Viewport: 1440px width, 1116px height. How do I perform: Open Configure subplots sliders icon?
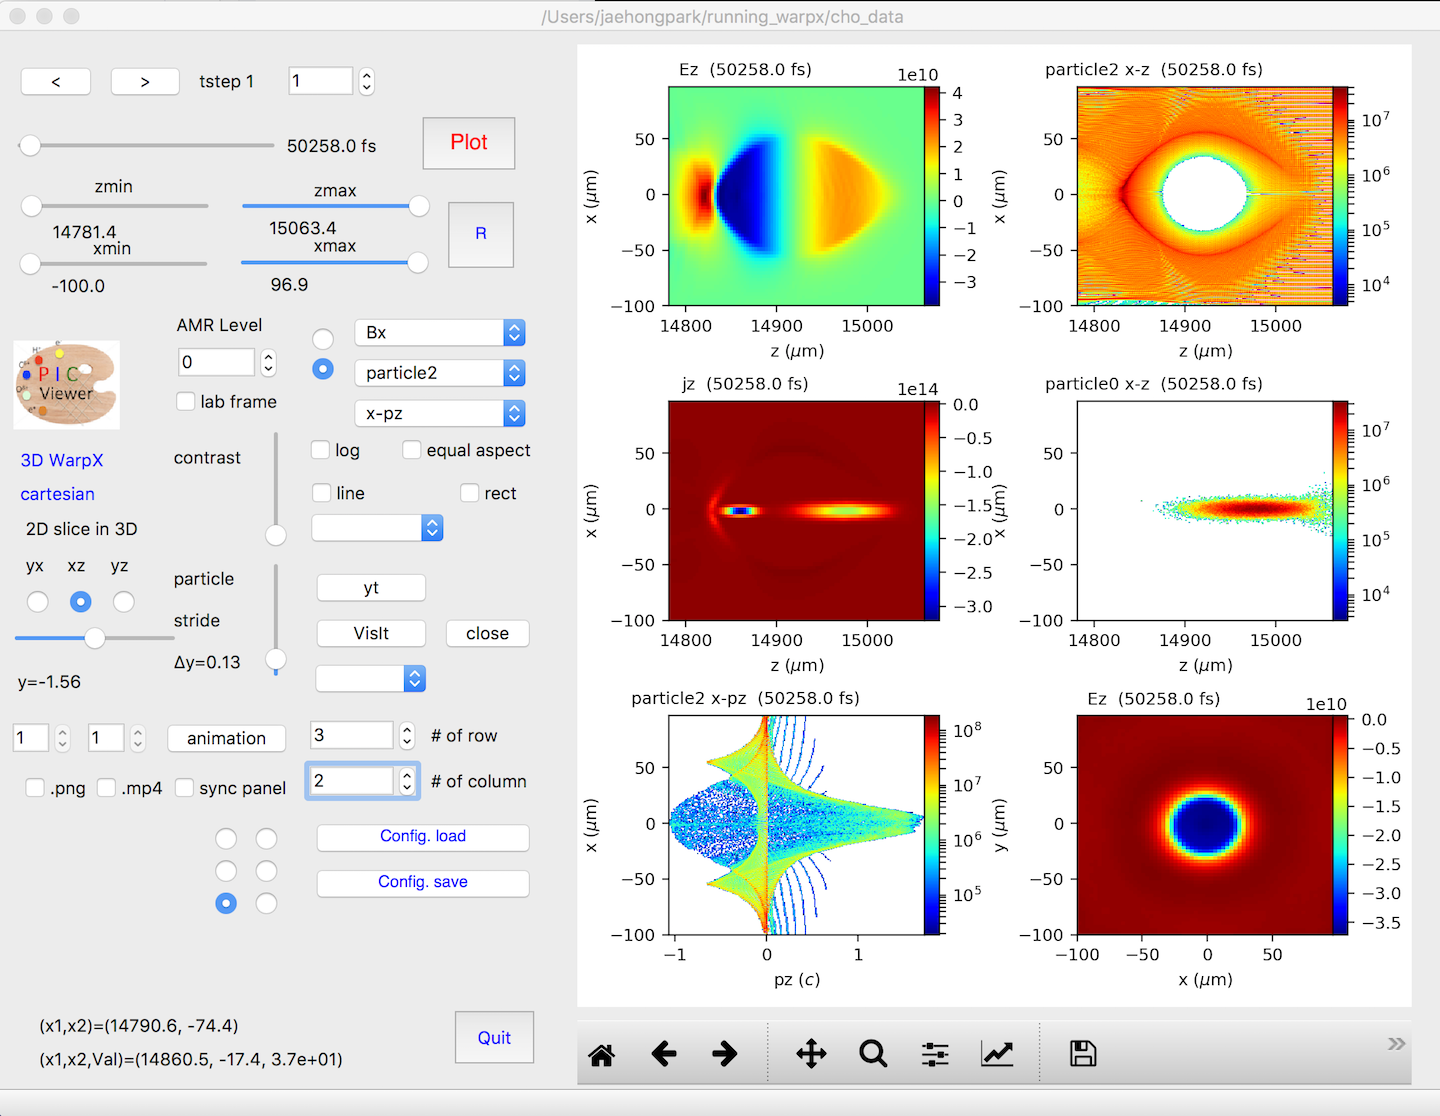pyautogui.click(x=935, y=1054)
